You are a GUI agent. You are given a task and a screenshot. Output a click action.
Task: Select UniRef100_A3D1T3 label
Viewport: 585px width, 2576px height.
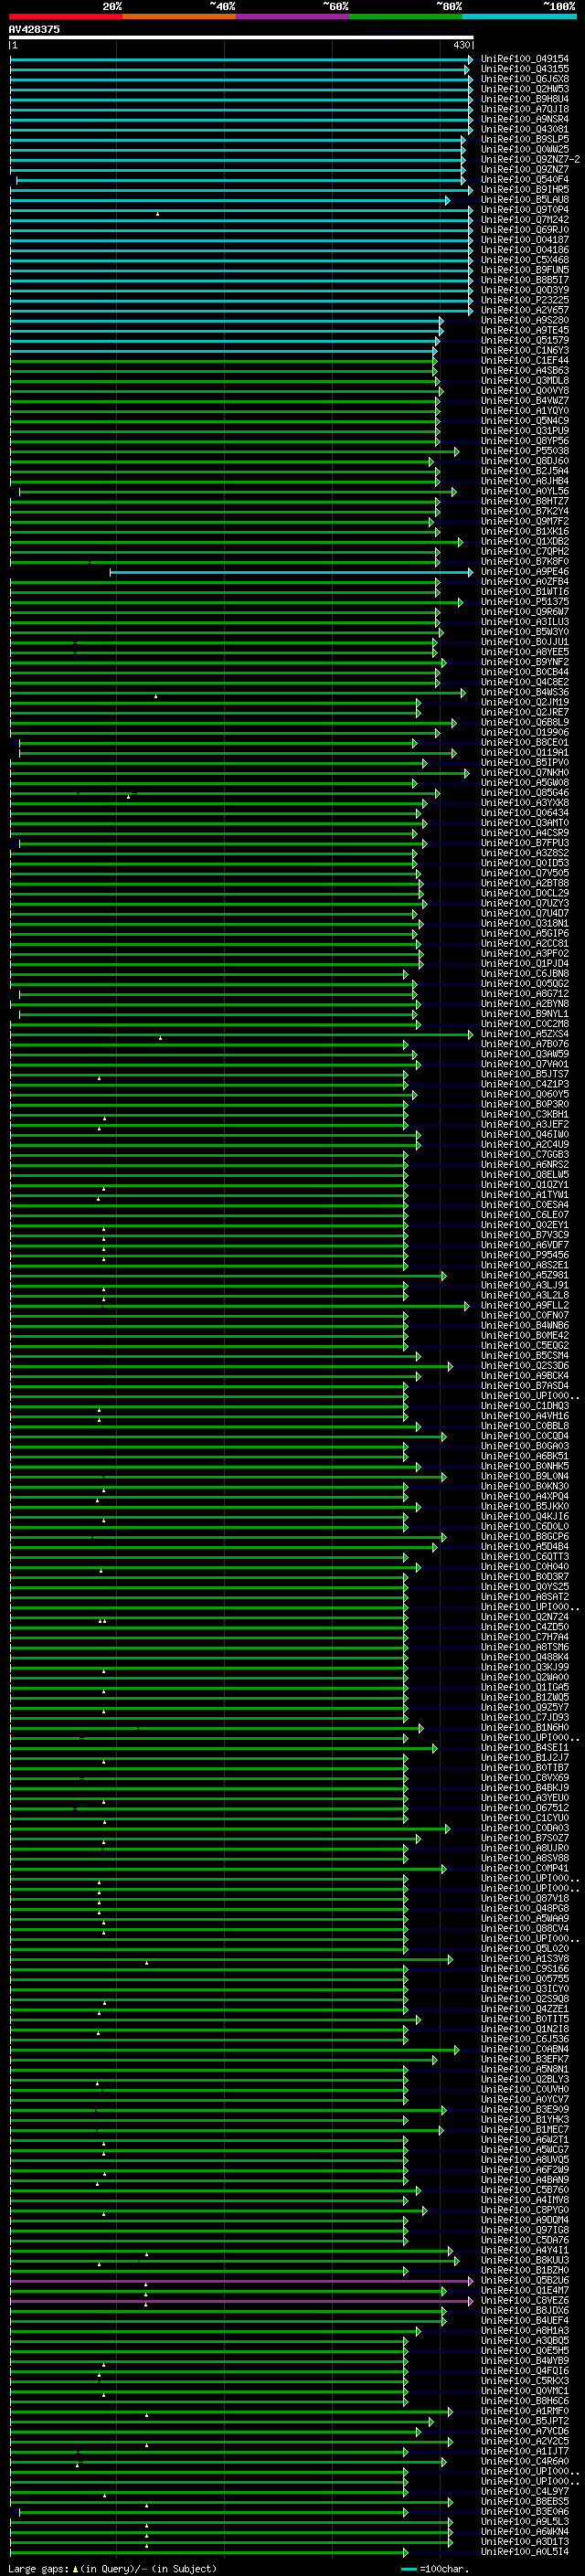pyautogui.click(x=525, y=2542)
